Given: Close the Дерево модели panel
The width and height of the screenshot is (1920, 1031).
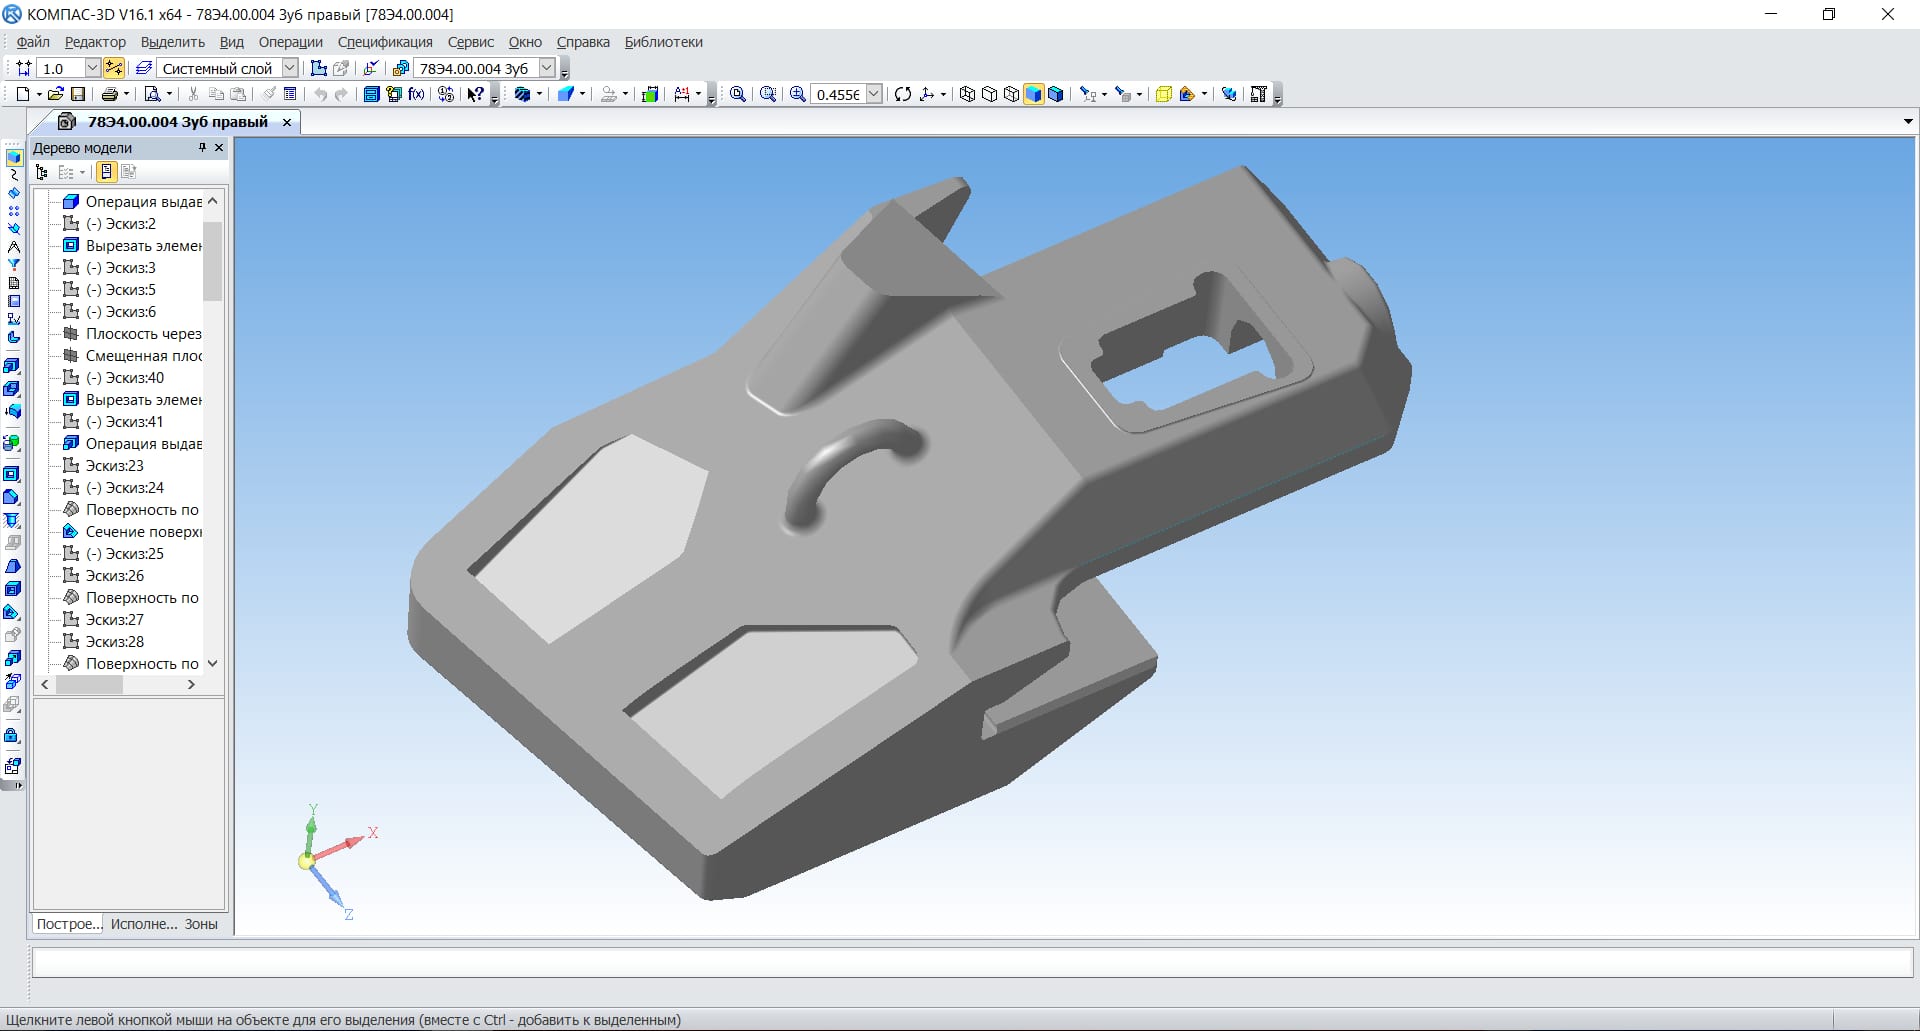Looking at the screenshot, I should click(219, 147).
